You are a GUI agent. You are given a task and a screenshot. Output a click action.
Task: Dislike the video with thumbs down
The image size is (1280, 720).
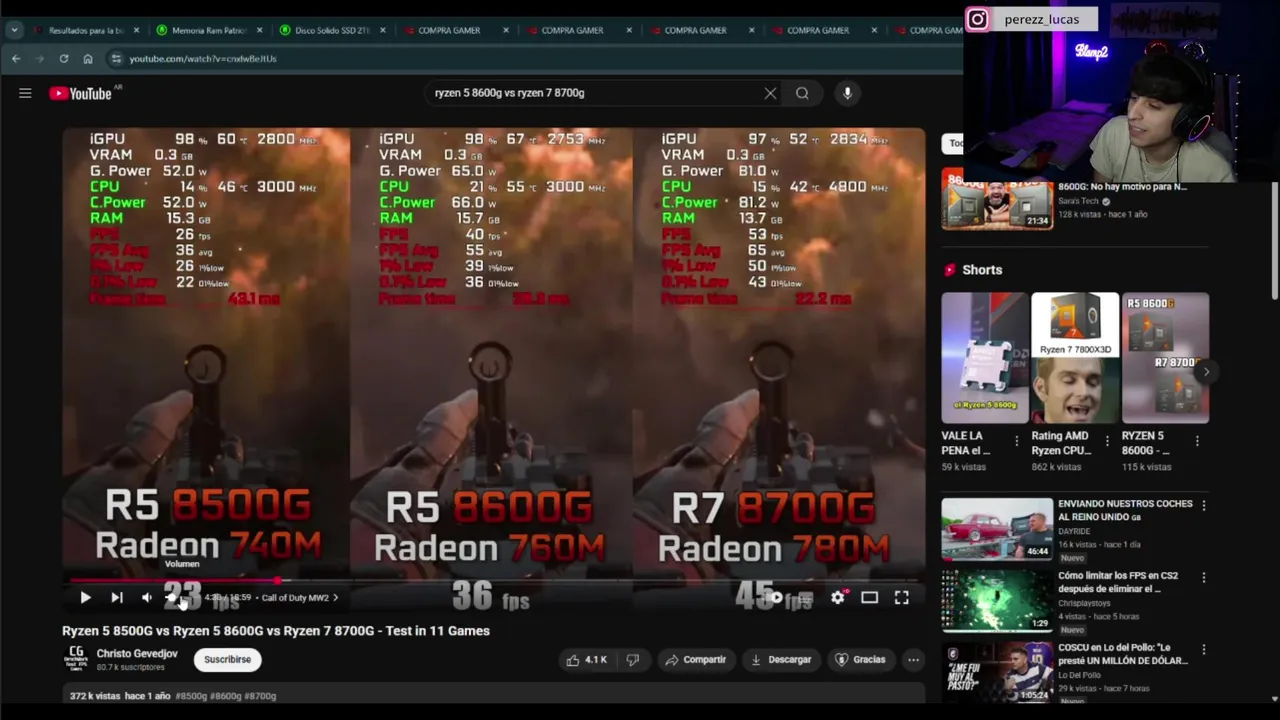(x=632, y=660)
